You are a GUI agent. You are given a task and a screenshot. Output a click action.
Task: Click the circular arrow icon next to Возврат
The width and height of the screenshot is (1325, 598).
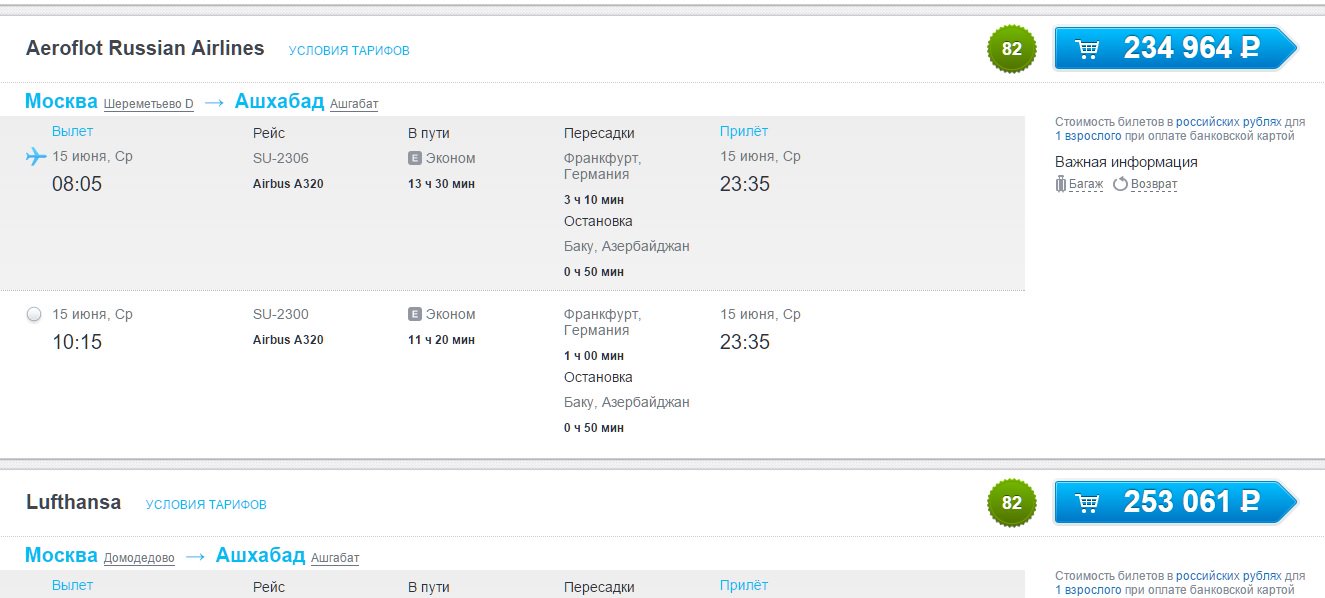1120,184
